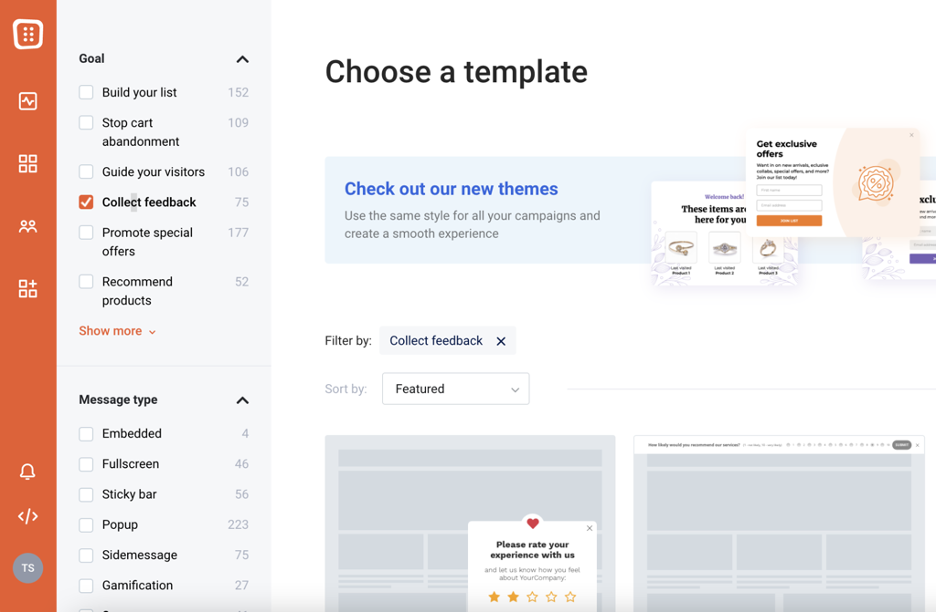Expand Show more goals
Image resolution: width=936 pixels, height=612 pixels.
click(117, 331)
